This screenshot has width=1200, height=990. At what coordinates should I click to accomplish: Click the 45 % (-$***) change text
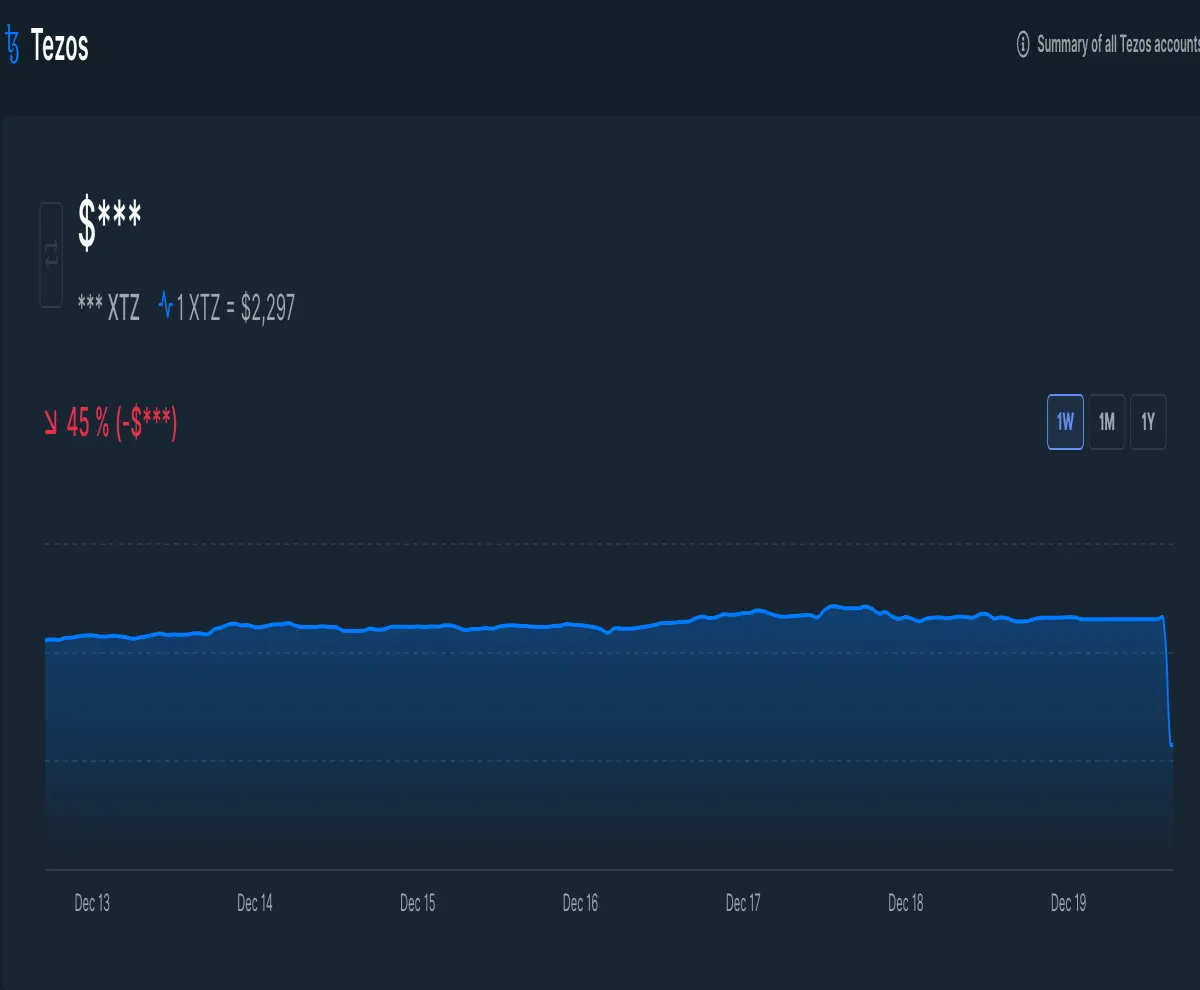click(x=121, y=423)
